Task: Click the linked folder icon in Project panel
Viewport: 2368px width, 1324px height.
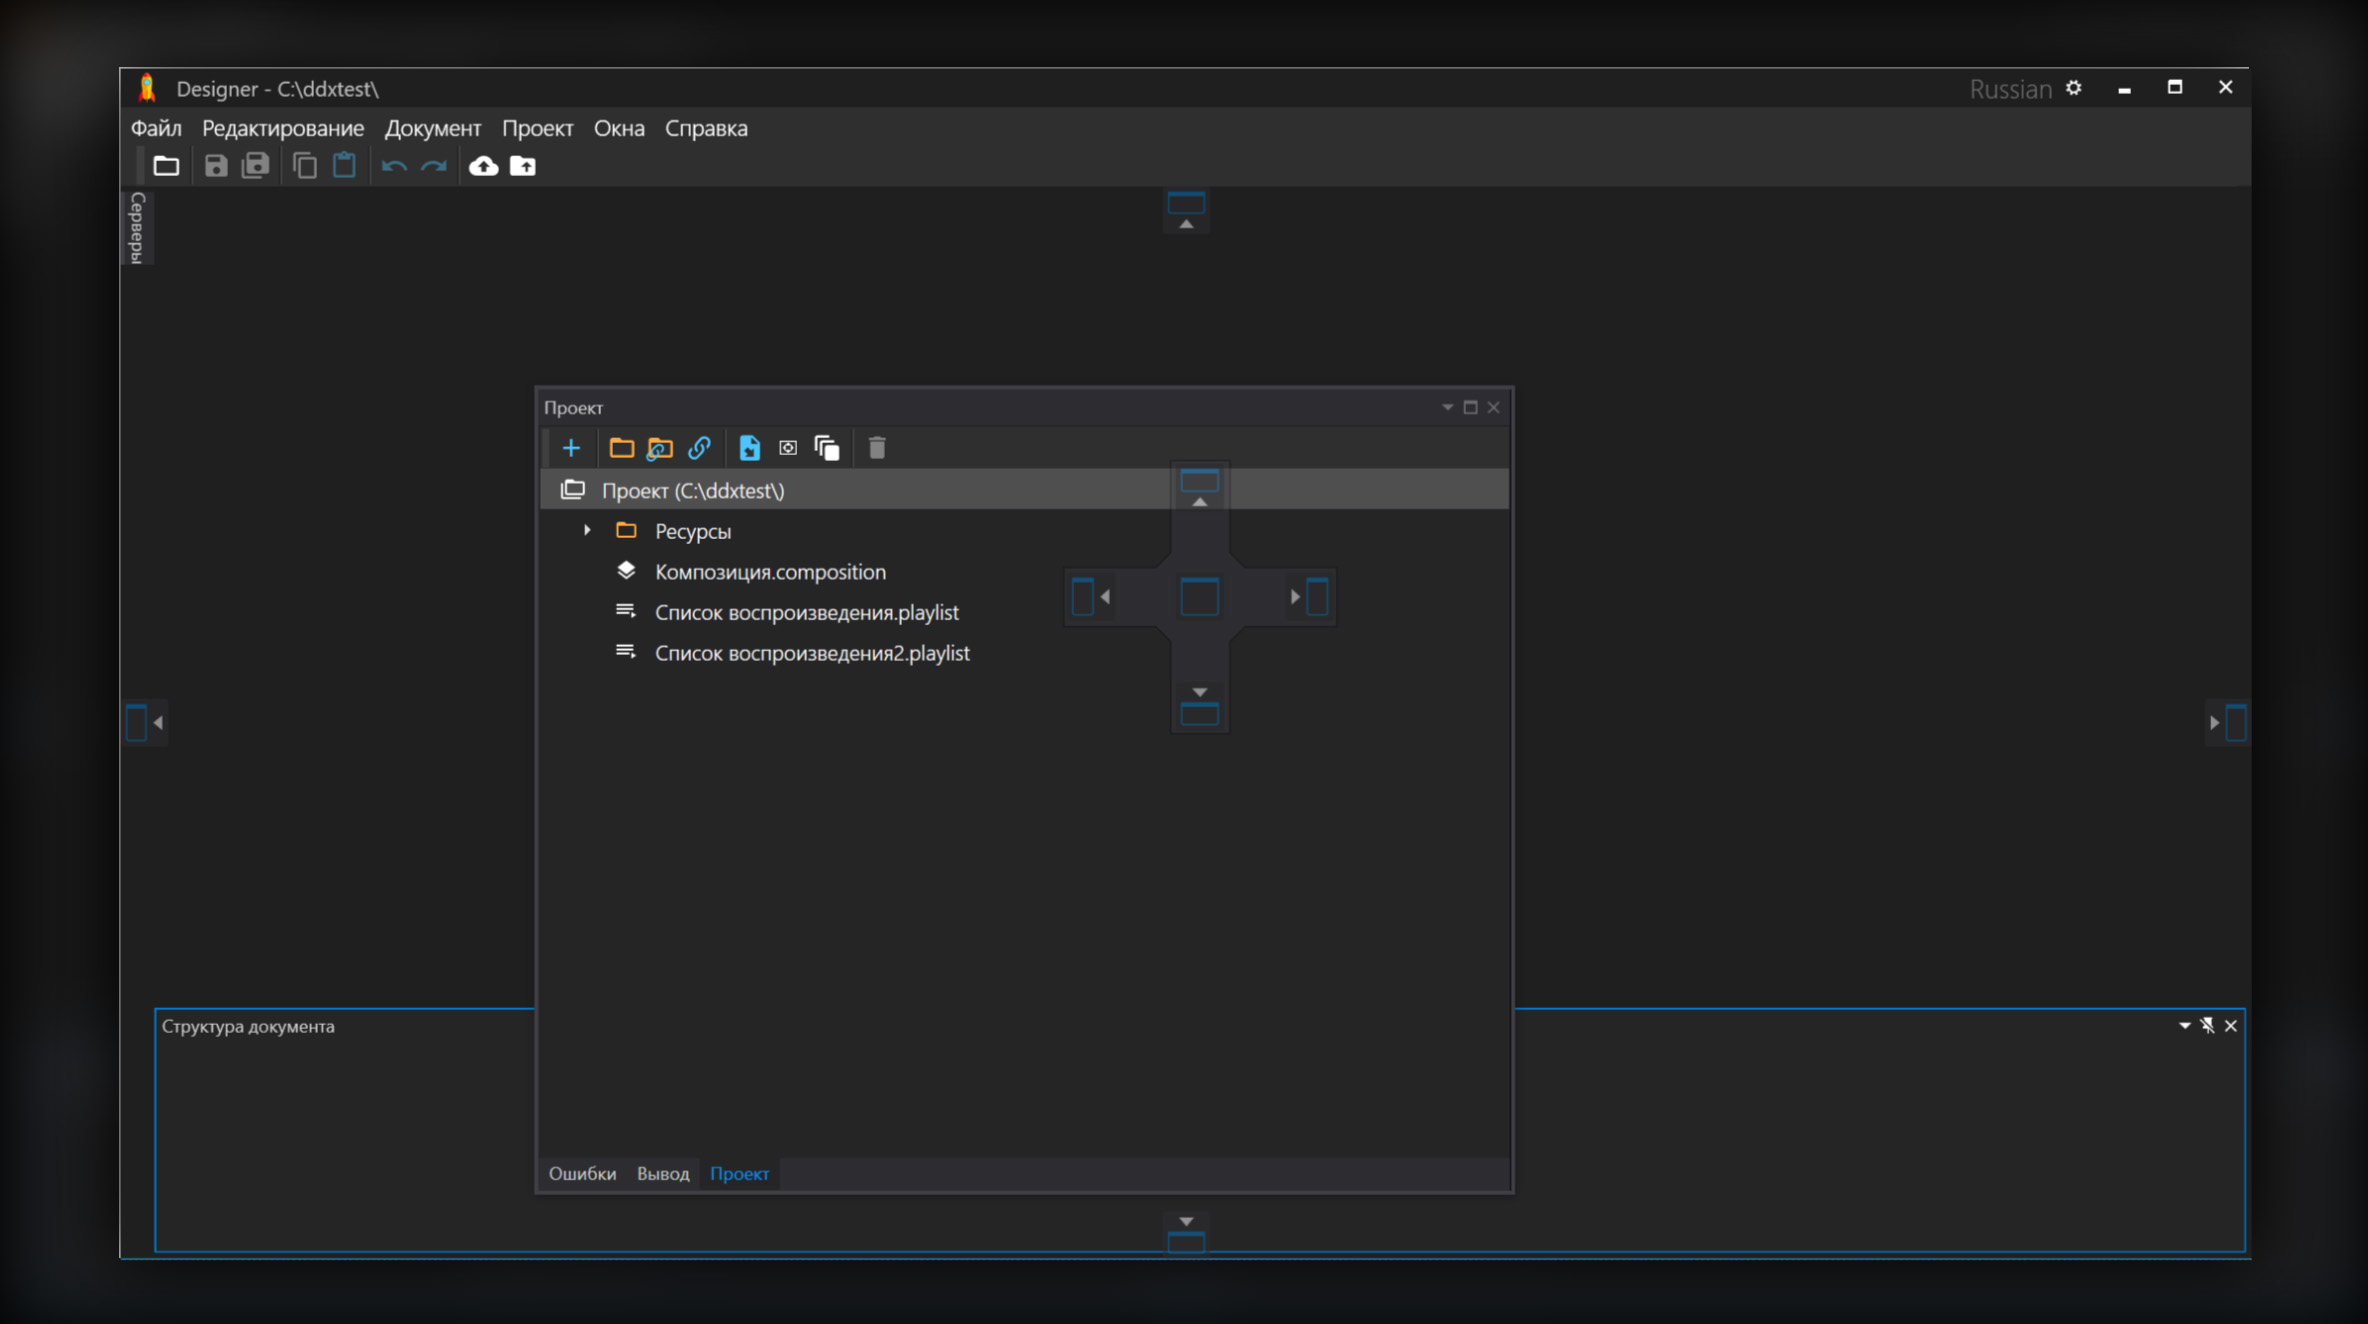Action: pos(660,448)
